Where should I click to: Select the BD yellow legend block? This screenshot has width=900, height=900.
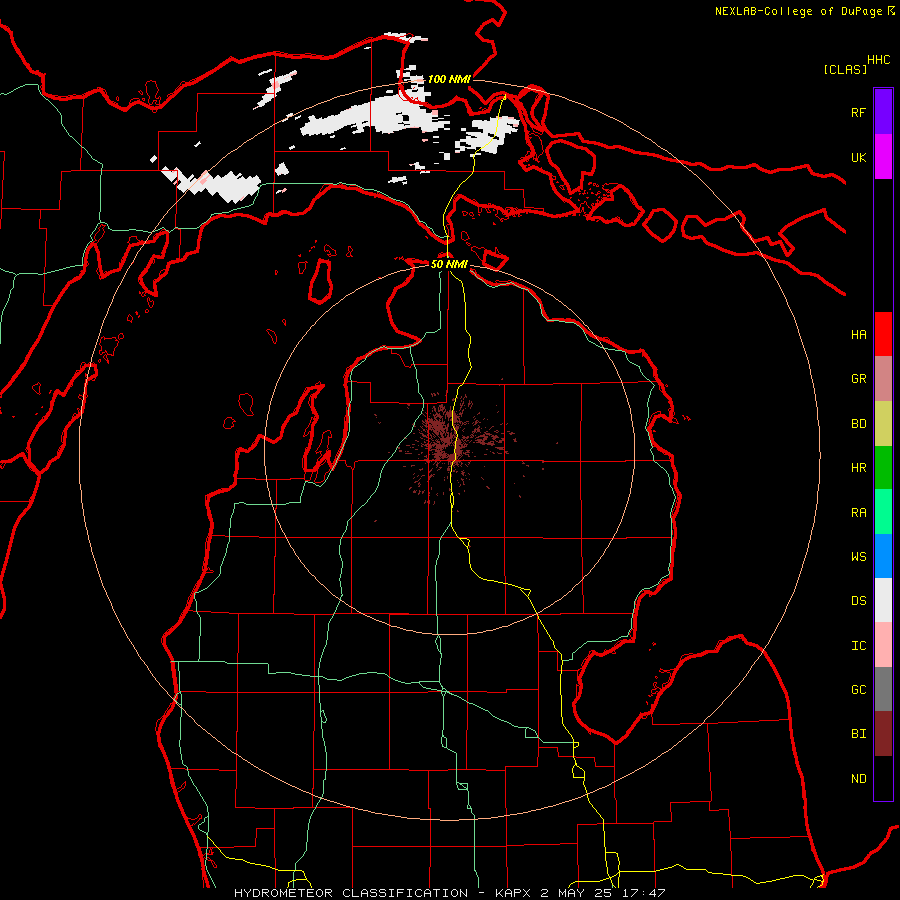[x=883, y=423]
